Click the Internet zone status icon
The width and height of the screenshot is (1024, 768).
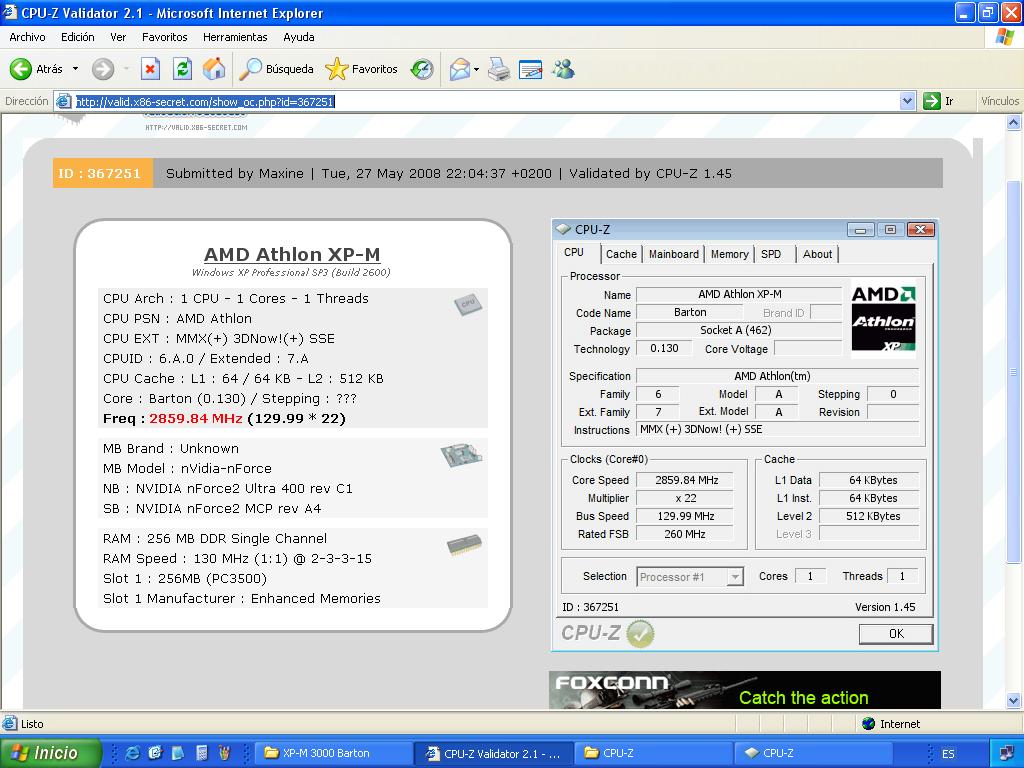coord(868,724)
